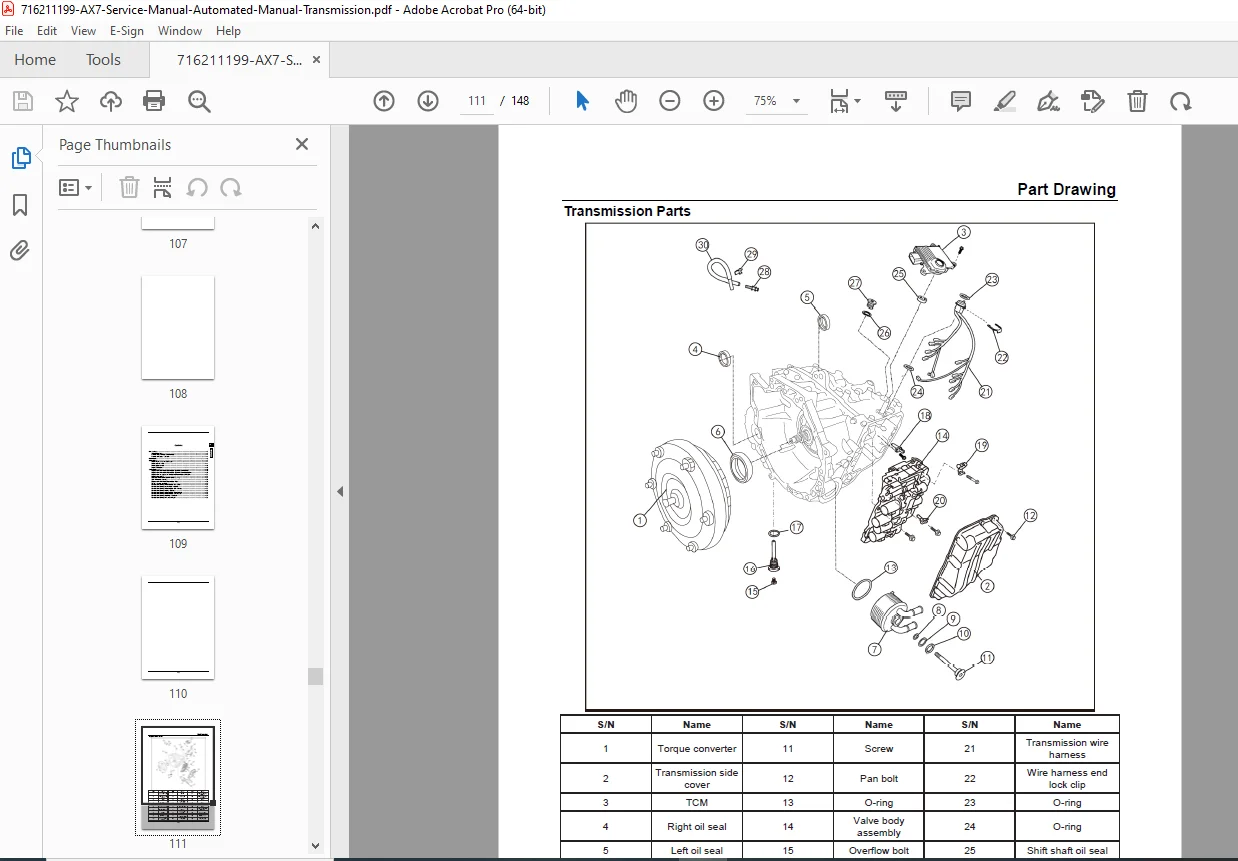Rotate thumbnails counterclockwise

point(197,187)
